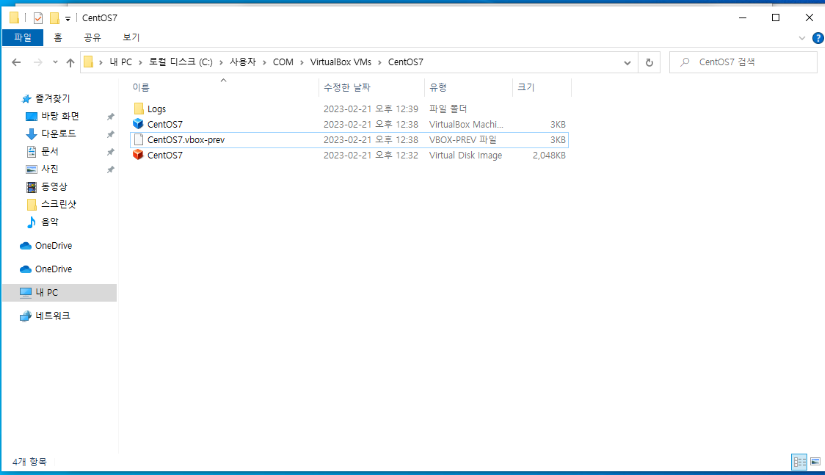The height and width of the screenshot is (475, 825).
Task: Open the Help question mark icon
Action: point(818,38)
